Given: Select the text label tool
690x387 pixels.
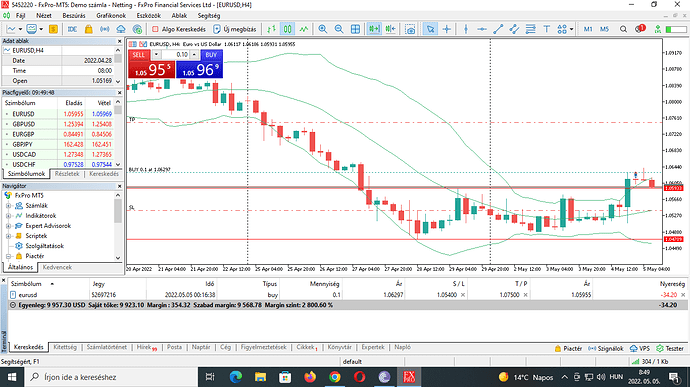Looking at the screenshot, I should 547,29.
